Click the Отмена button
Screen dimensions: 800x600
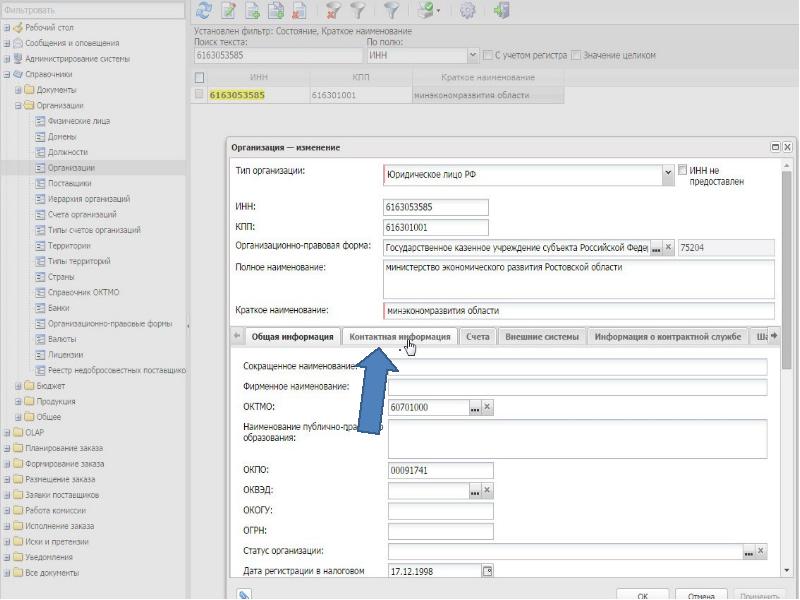[x=701, y=595]
